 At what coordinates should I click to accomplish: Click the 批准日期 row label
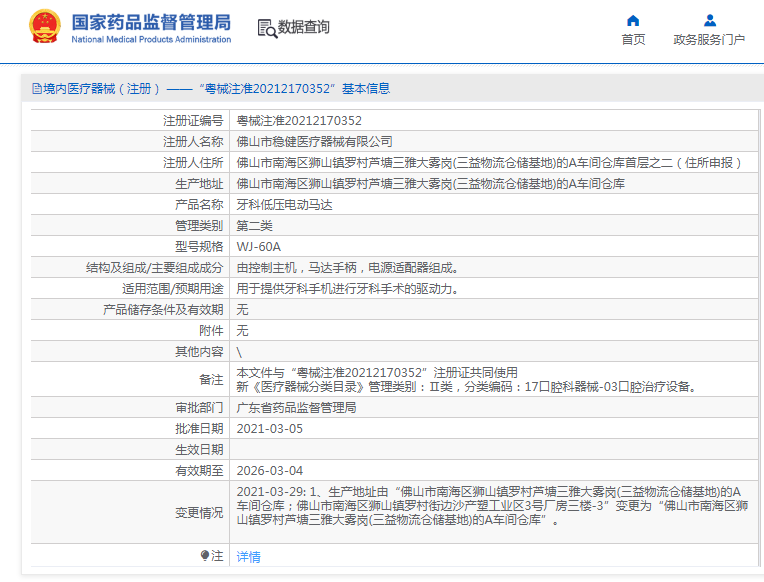tap(199, 428)
